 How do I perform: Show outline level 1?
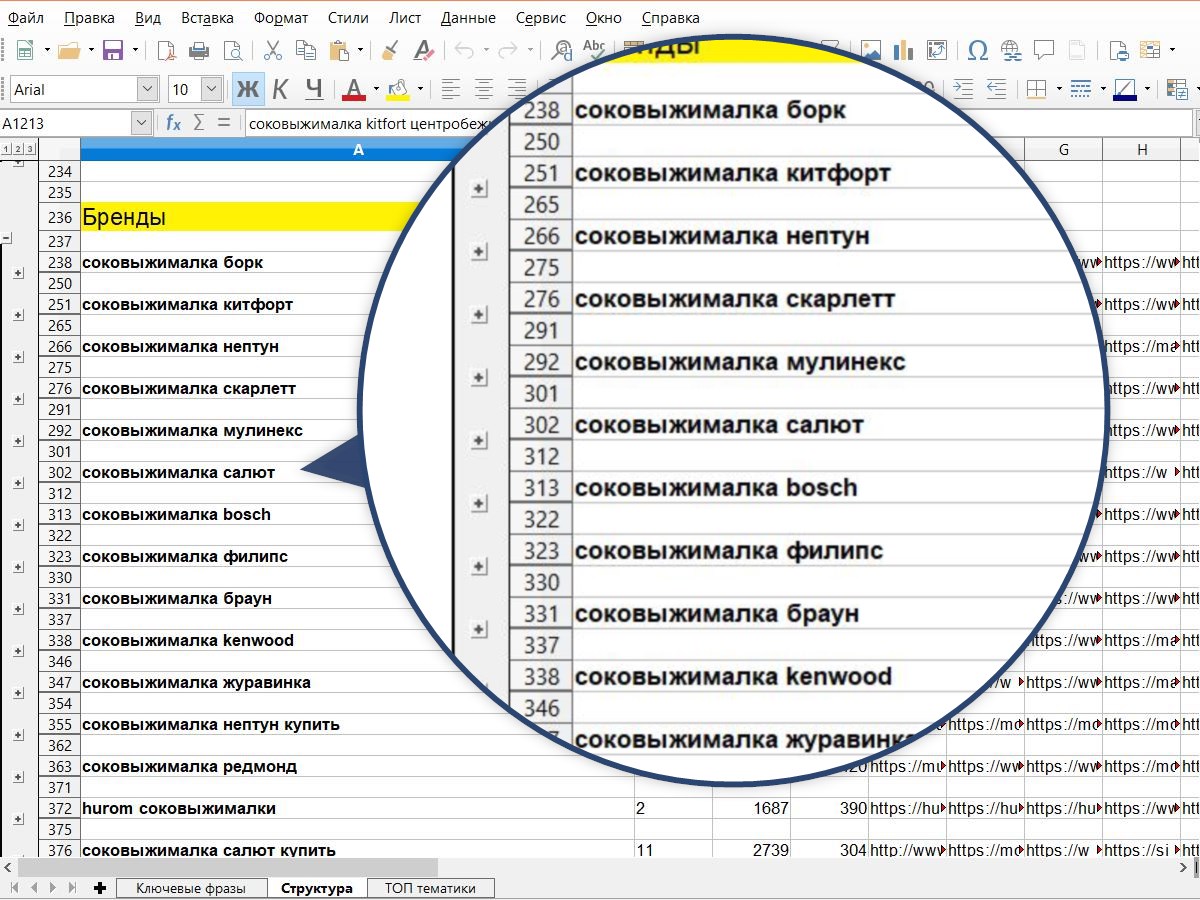(6, 150)
